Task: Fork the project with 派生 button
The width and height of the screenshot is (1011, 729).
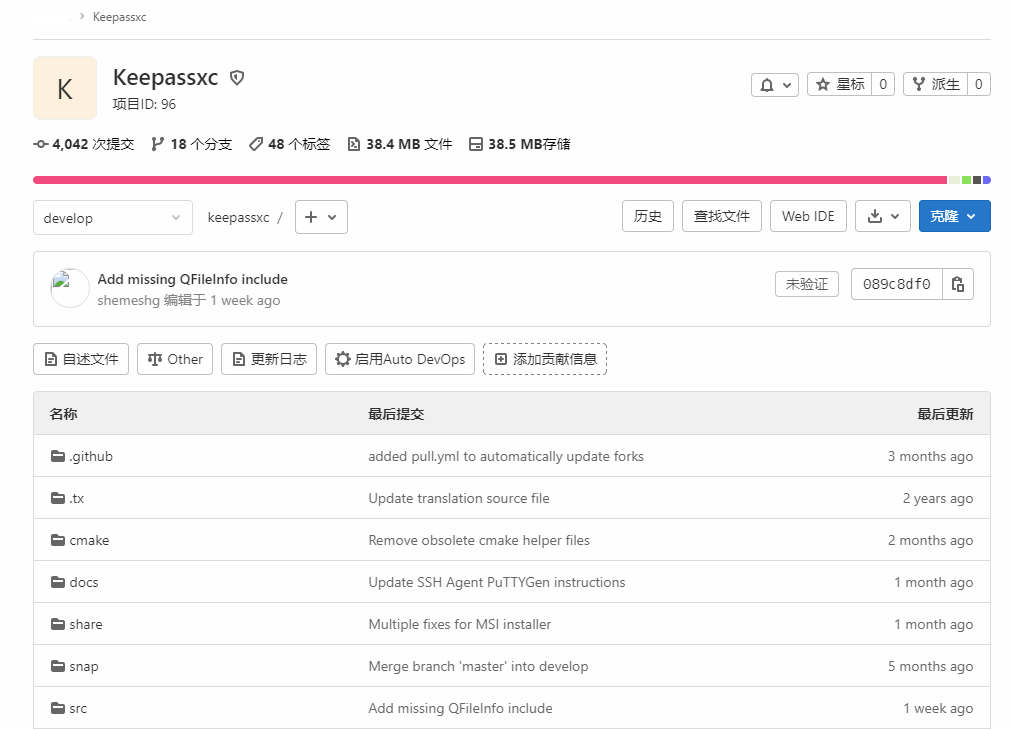Action: click(x=936, y=84)
